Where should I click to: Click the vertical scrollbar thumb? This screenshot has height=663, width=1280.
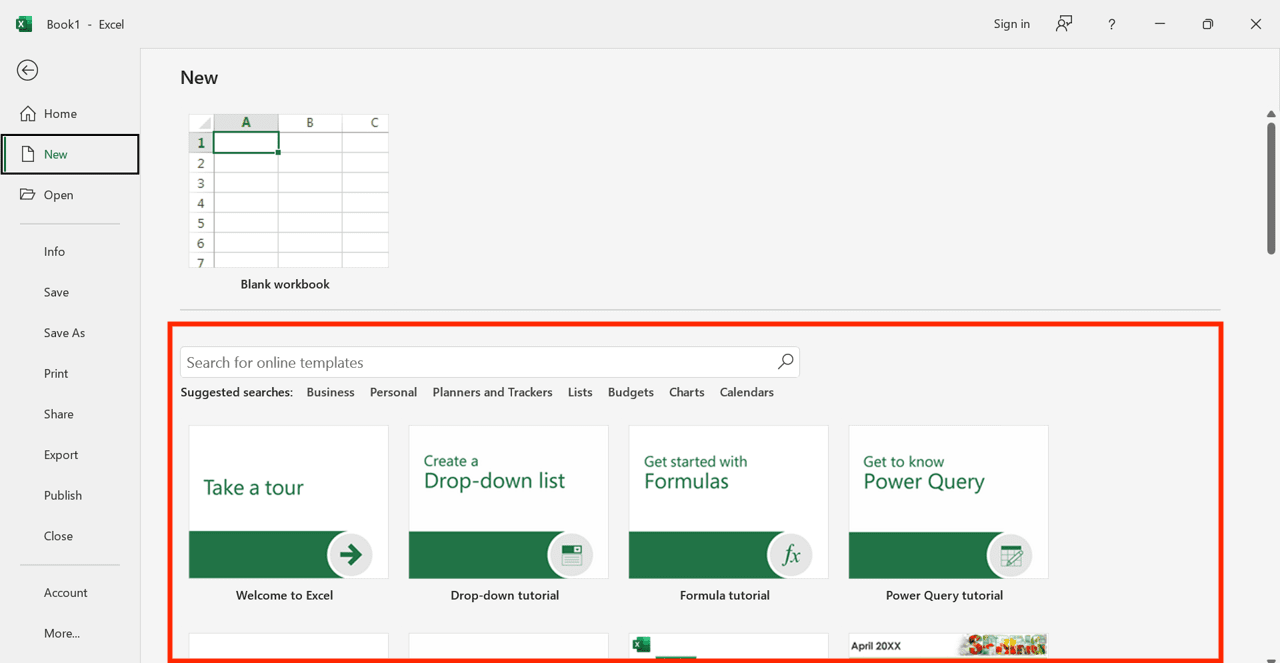tap(1271, 187)
